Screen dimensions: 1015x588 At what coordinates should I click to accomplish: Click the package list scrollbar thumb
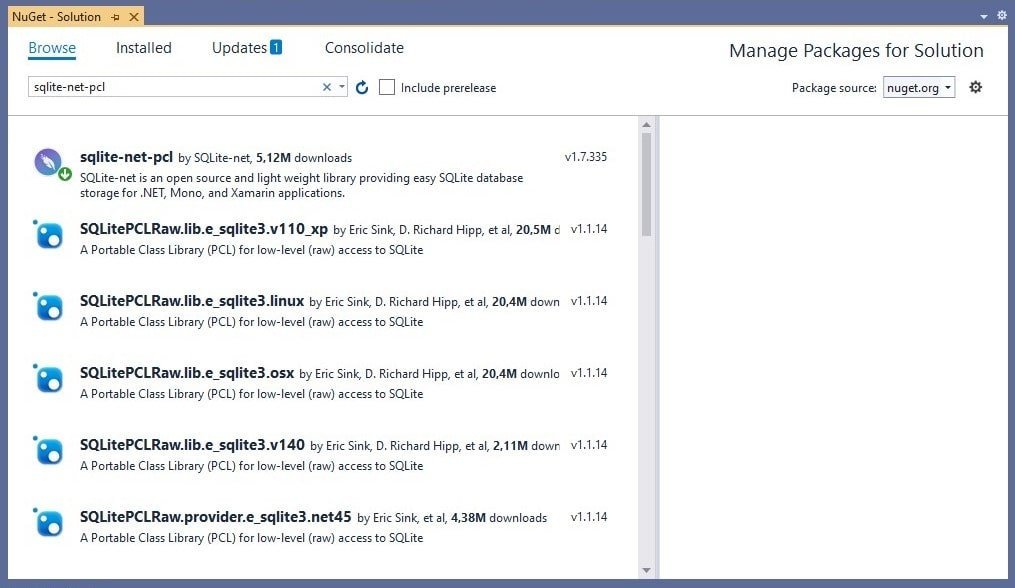[646, 185]
